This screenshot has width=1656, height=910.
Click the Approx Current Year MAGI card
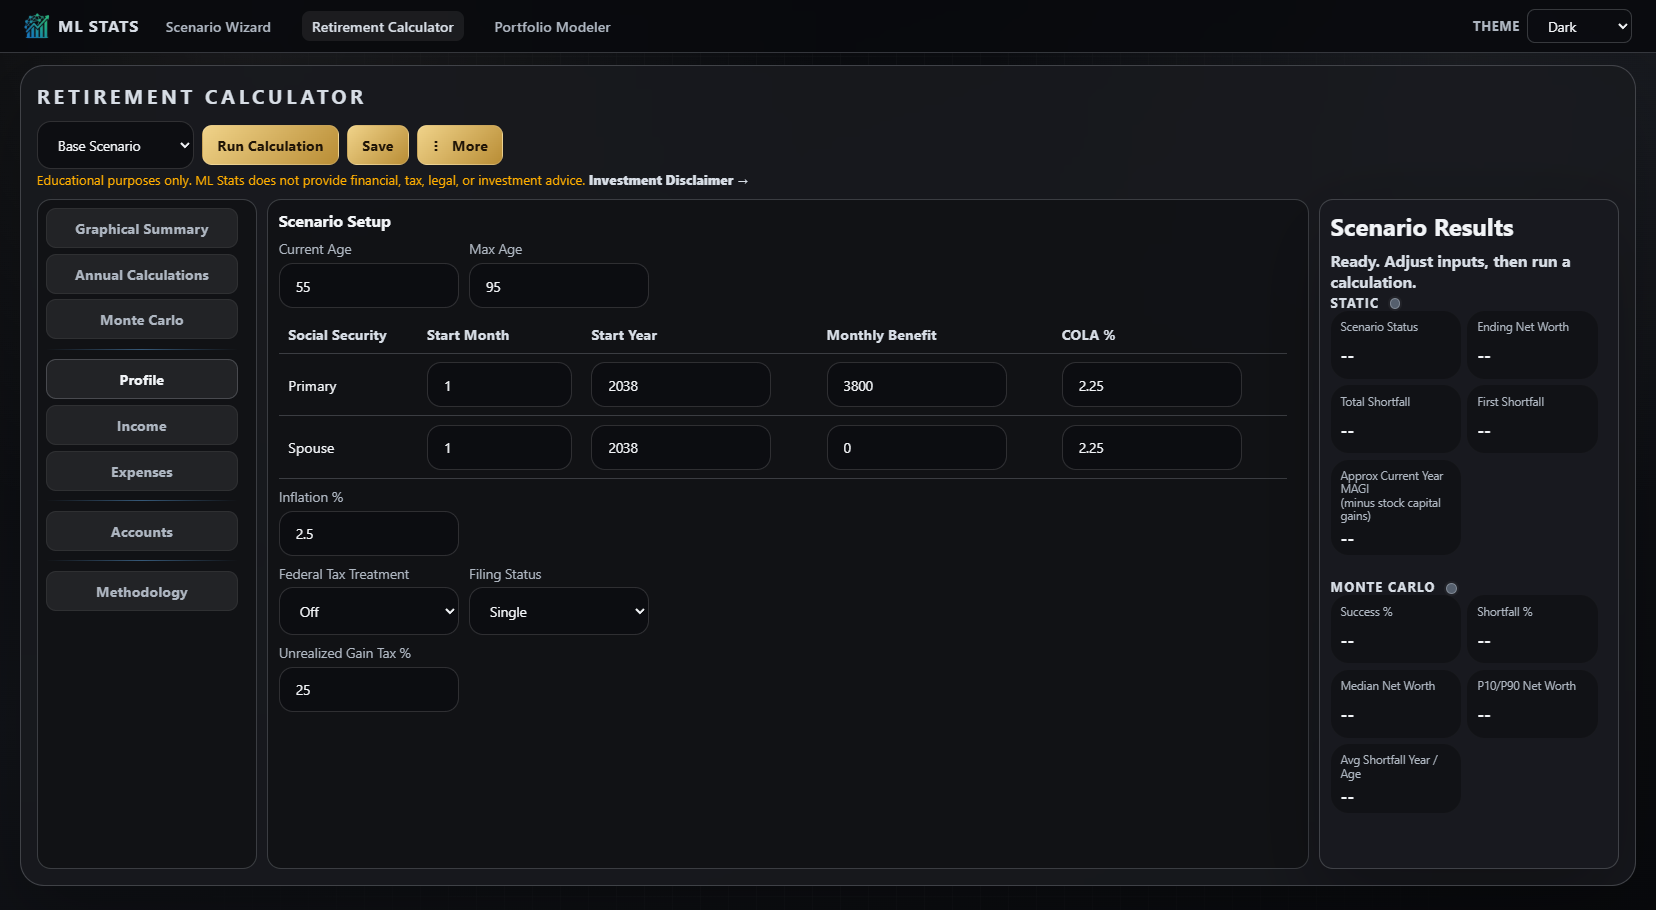pos(1395,508)
